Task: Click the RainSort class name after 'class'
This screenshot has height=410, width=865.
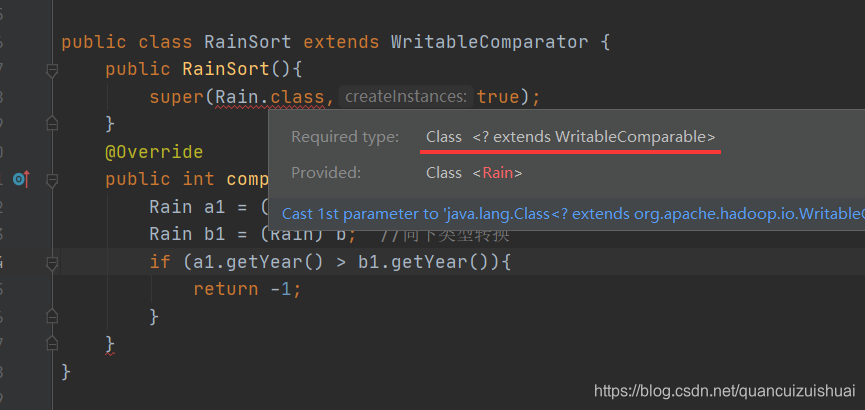Action: (x=248, y=42)
